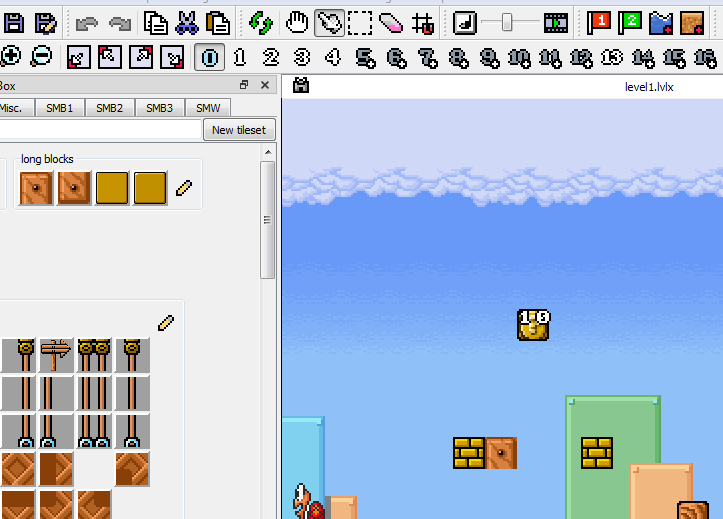This screenshot has height=519, width=723.
Task: Adjust the music volume slider handle
Action: [507, 22]
